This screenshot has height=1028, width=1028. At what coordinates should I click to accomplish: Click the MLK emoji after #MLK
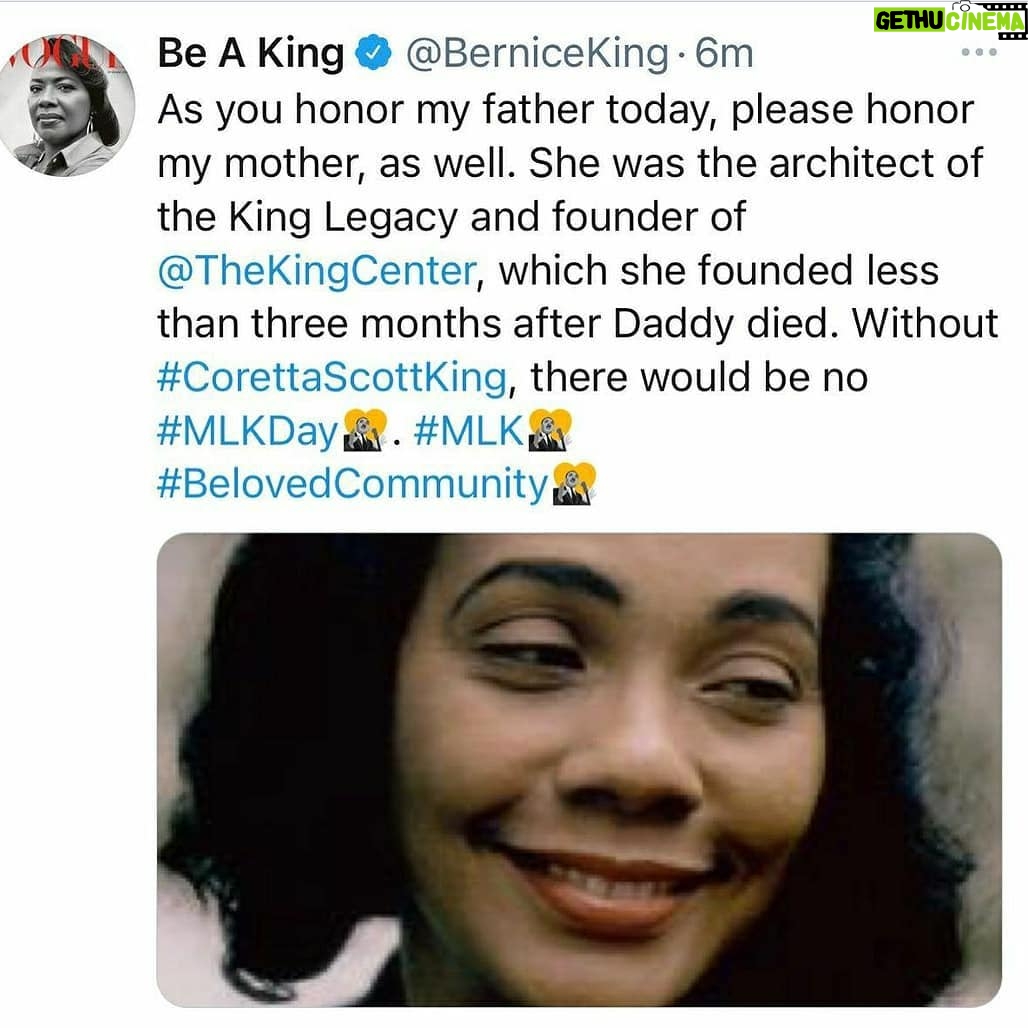(x=549, y=429)
